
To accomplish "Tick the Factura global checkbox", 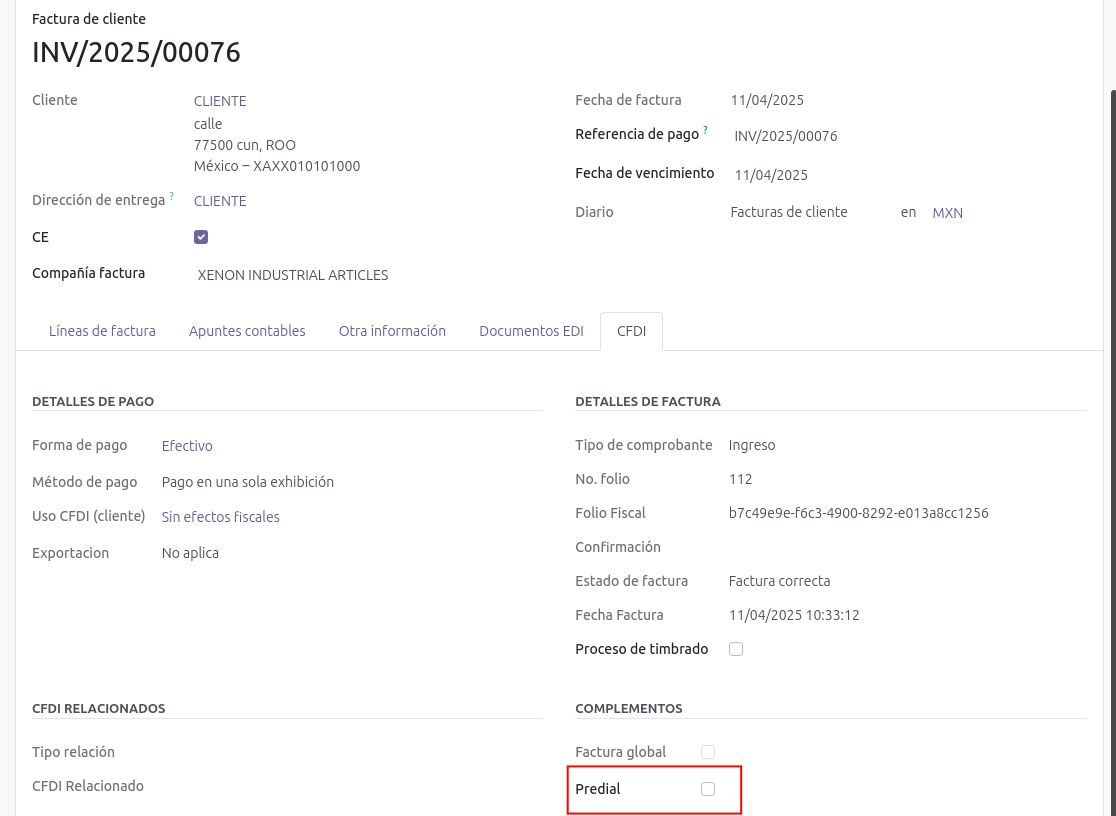I will (708, 752).
